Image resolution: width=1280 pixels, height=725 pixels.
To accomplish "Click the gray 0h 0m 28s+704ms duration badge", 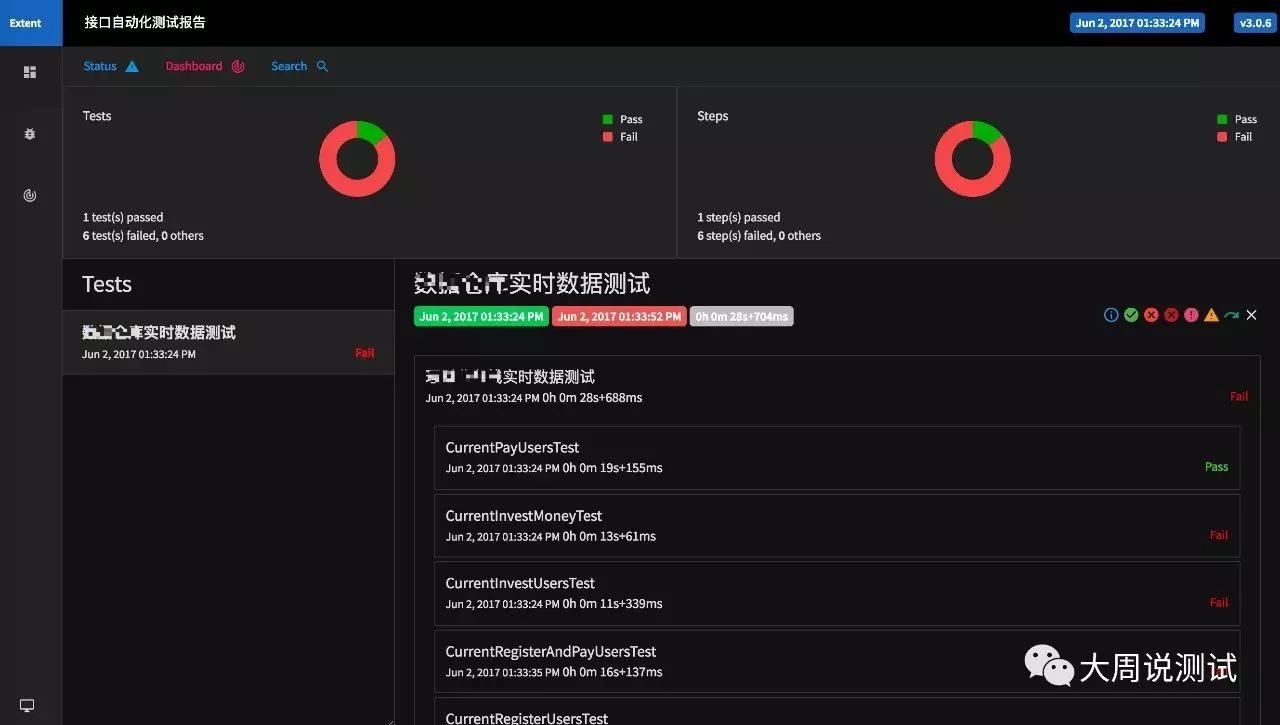I will (742, 317).
